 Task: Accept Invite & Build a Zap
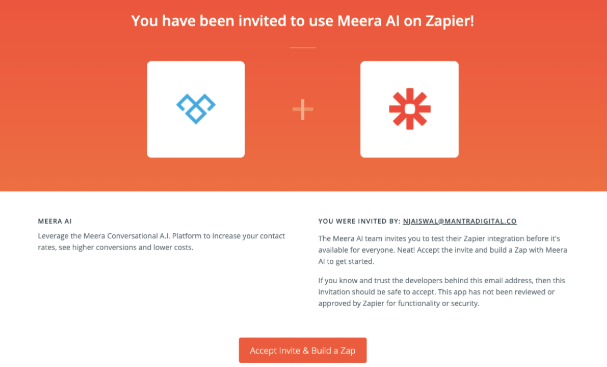(303, 350)
